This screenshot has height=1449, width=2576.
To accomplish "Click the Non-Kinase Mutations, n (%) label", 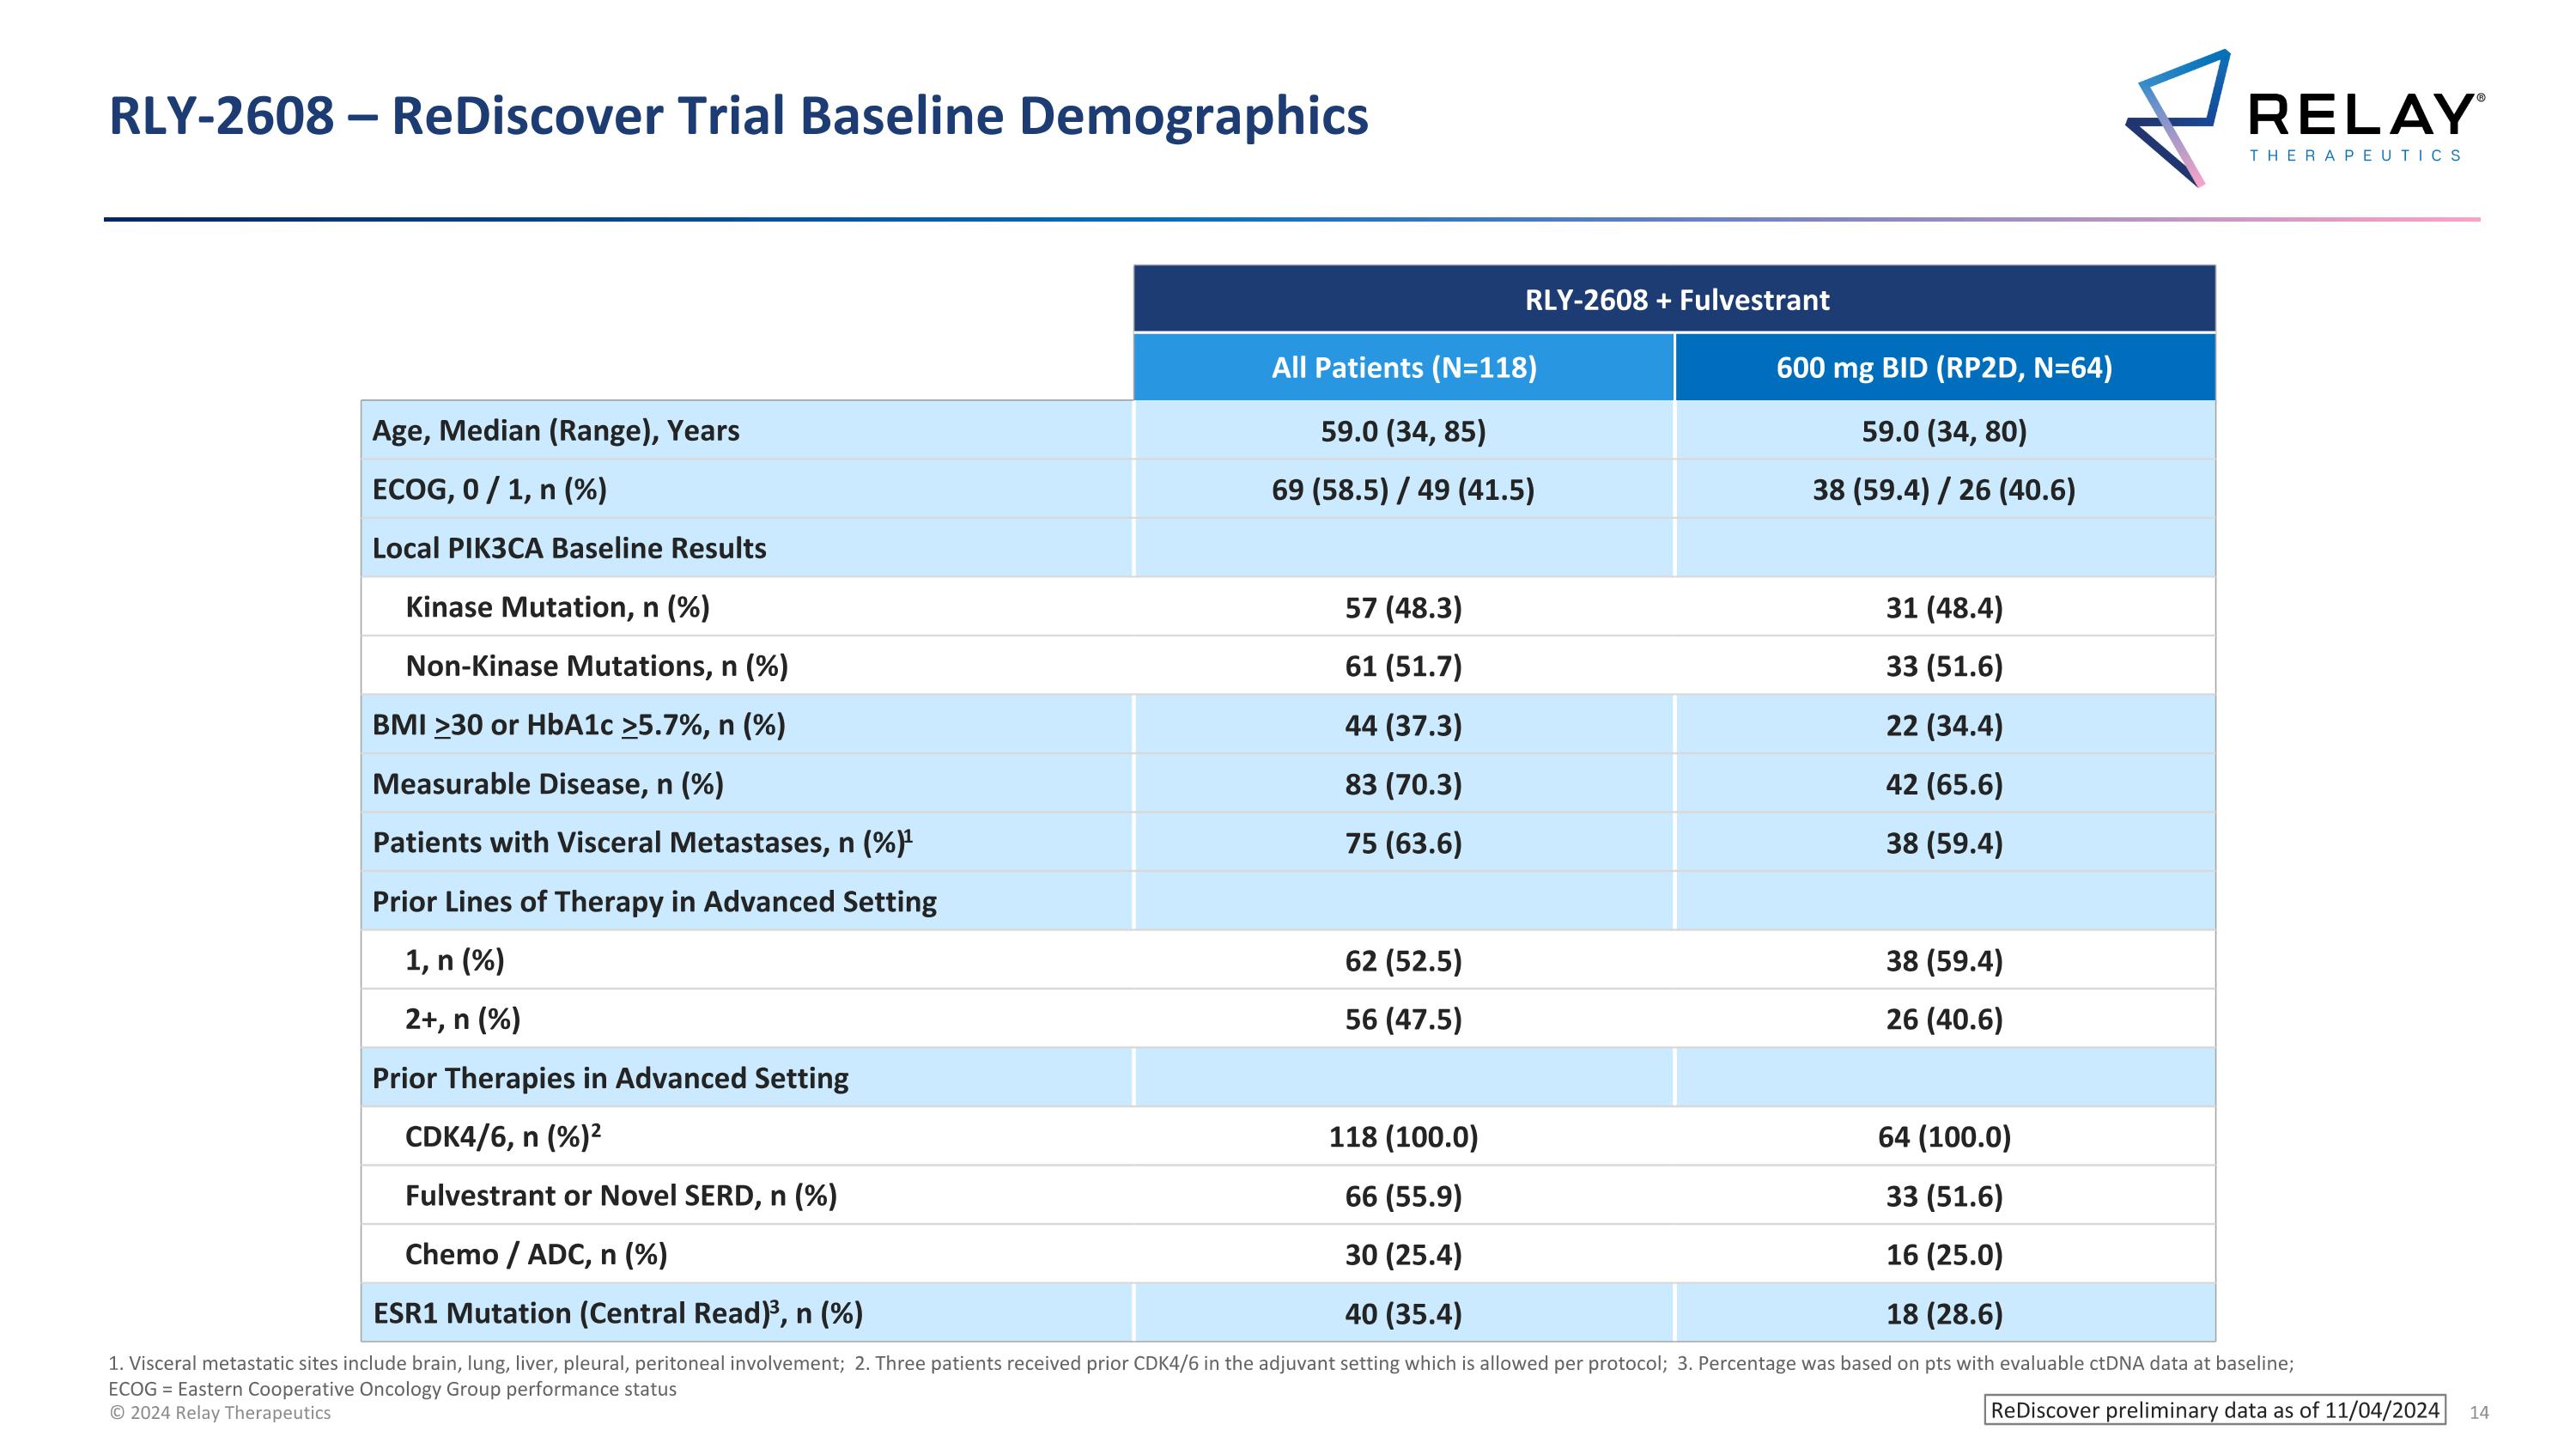I will (x=596, y=667).
